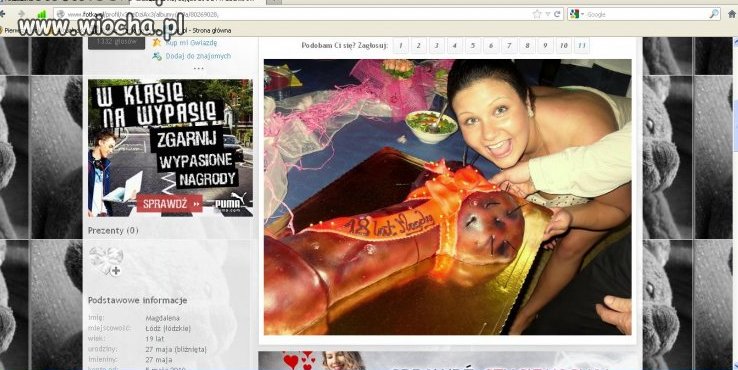The image size is (738, 370).
Task: Click the search magnifier icon
Action: point(714,14)
